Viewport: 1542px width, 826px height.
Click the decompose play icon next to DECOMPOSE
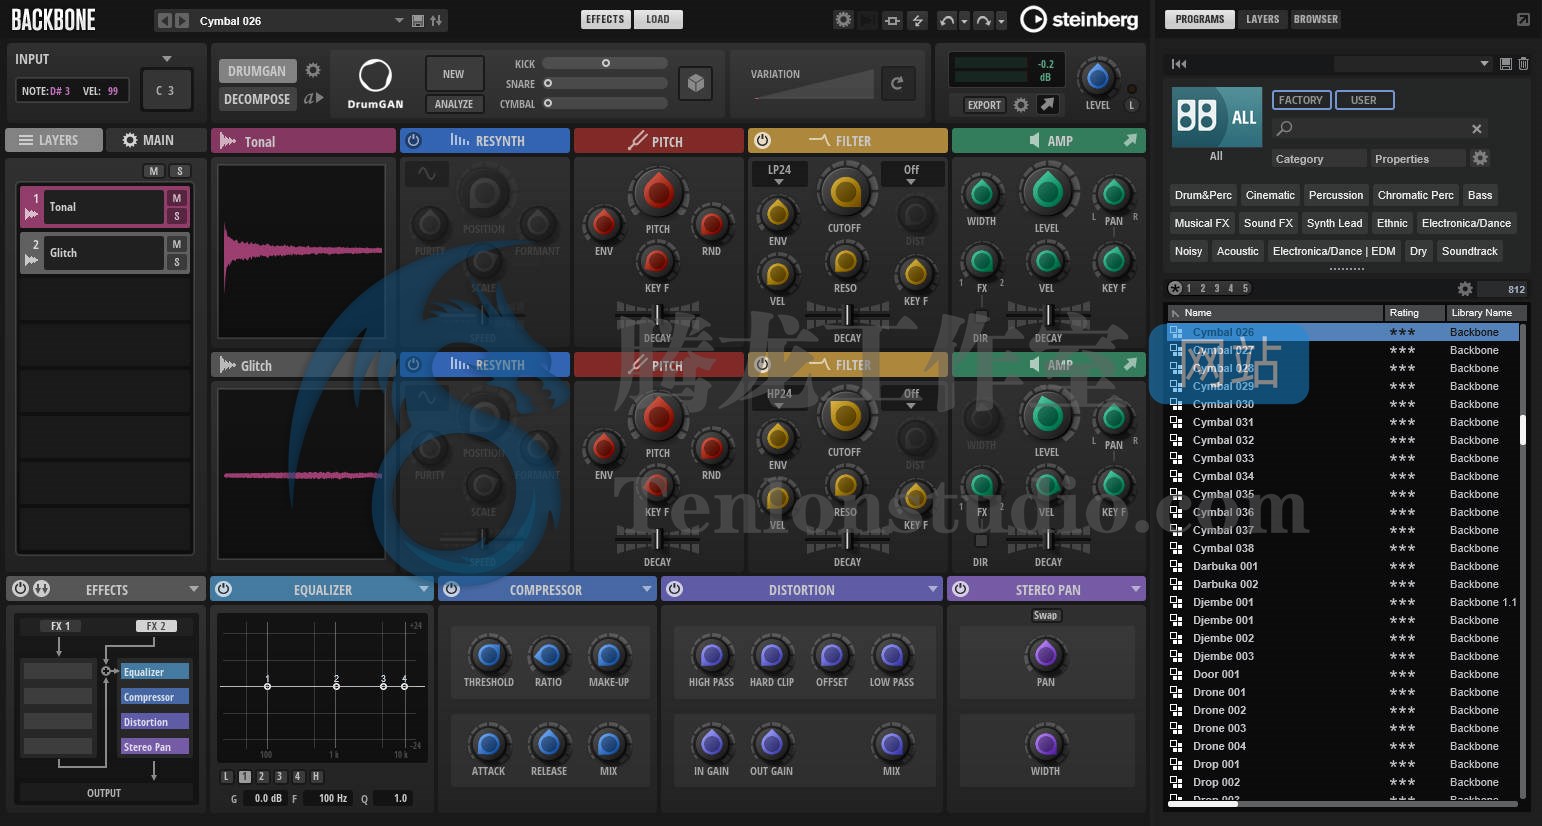click(x=313, y=98)
